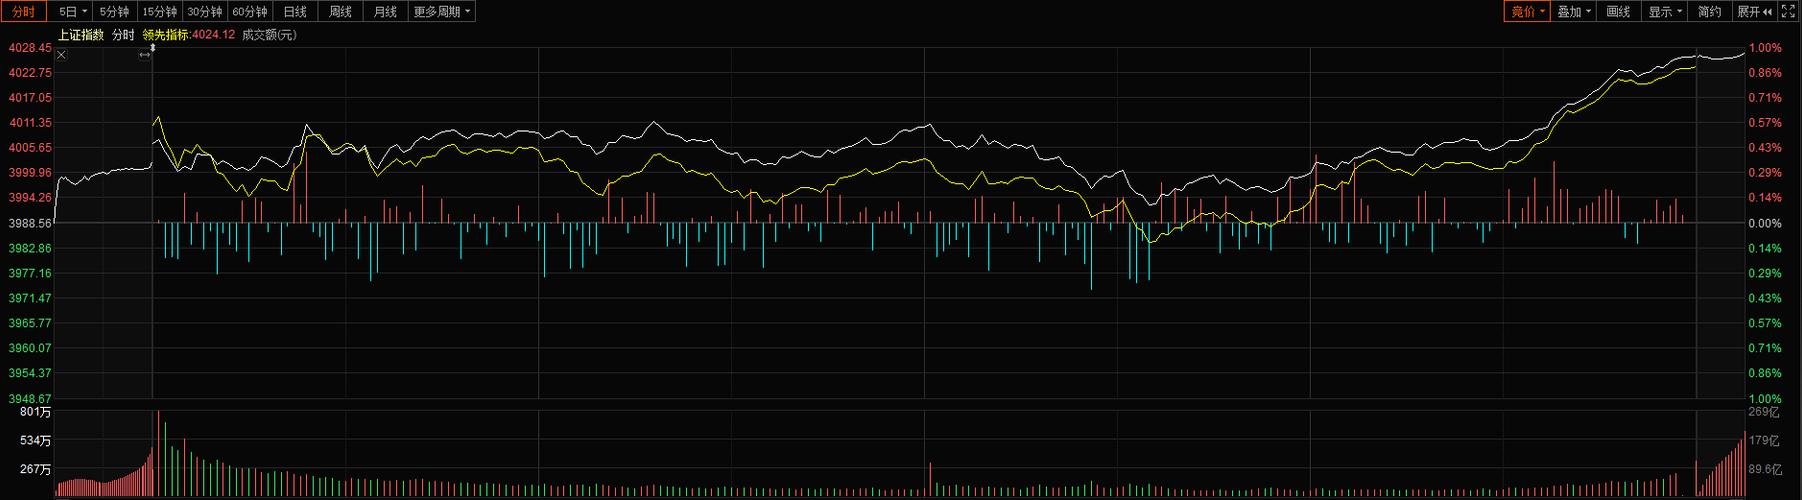Click the 4011.35 price axis label
Screen dimensions: 1802x500
click(30, 123)
